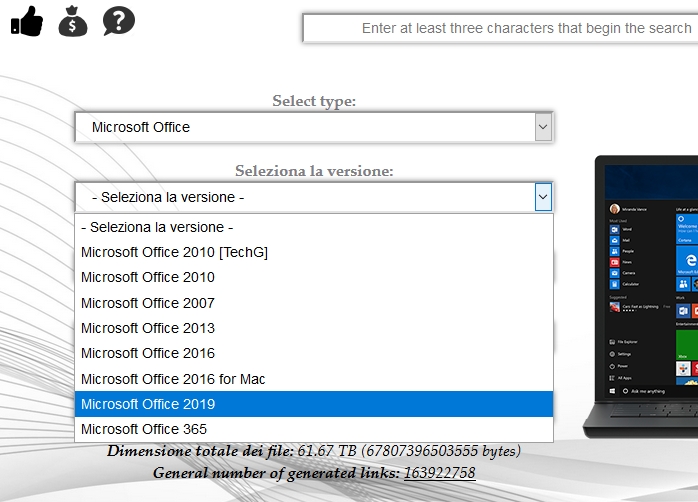
Task: Choose Microsoft Office 365 option
Action: tap(314, 429)
